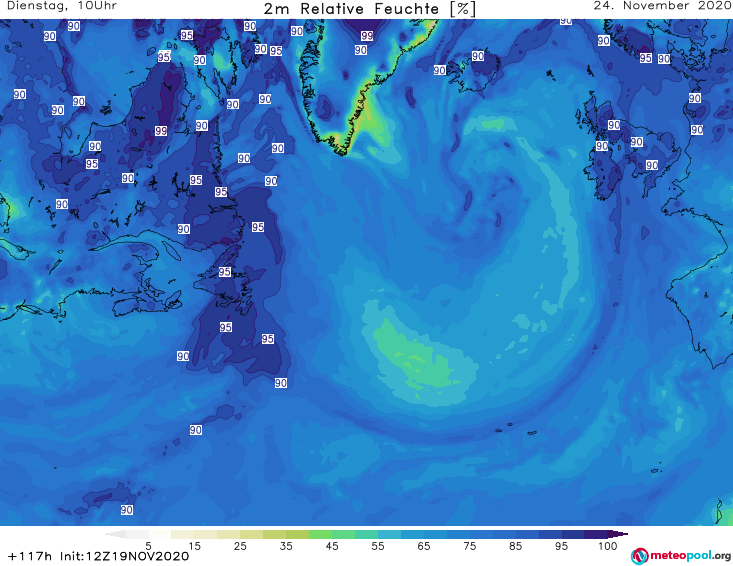Click the colour scale value '5'
Viewport: 733px width, 566px height.
148,545
